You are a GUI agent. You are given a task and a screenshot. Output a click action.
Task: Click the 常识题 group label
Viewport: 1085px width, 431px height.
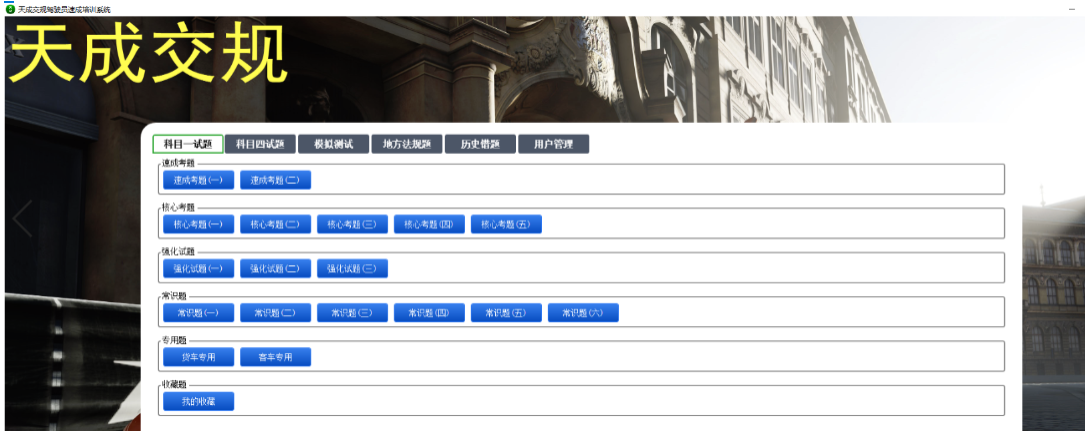click(174, 296)
